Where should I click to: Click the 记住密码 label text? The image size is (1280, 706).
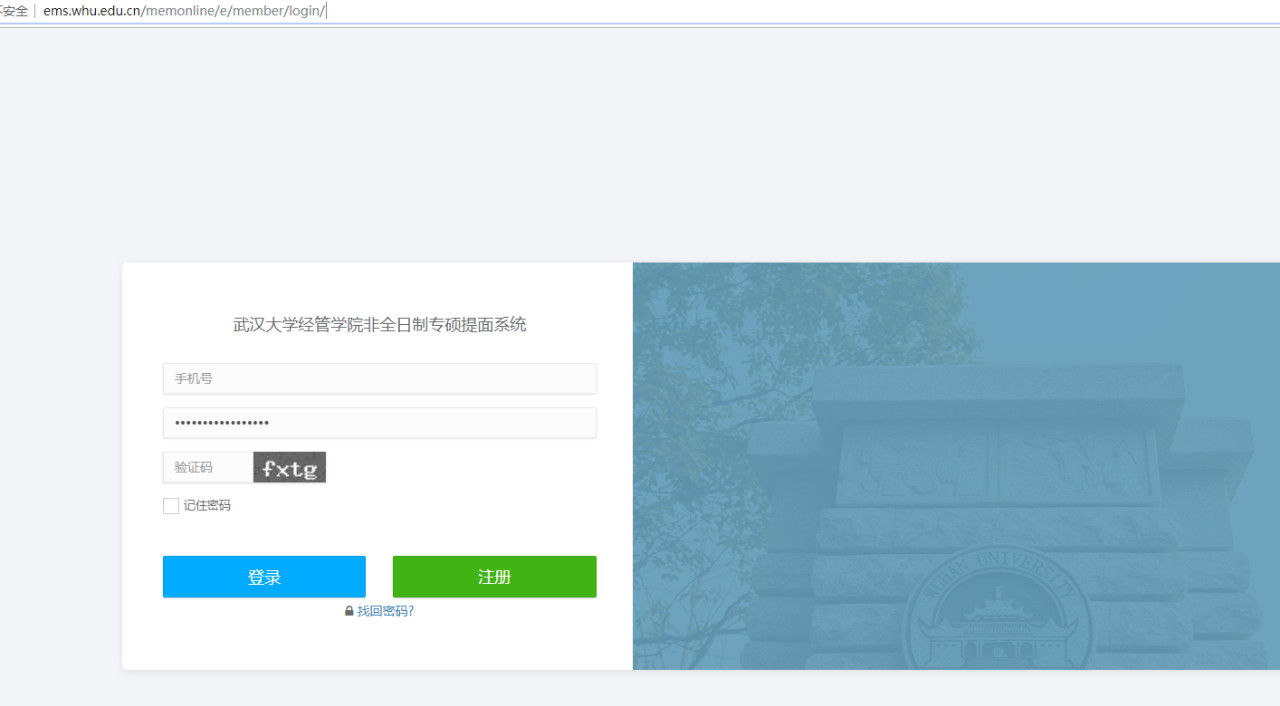[x=207, y=506]
